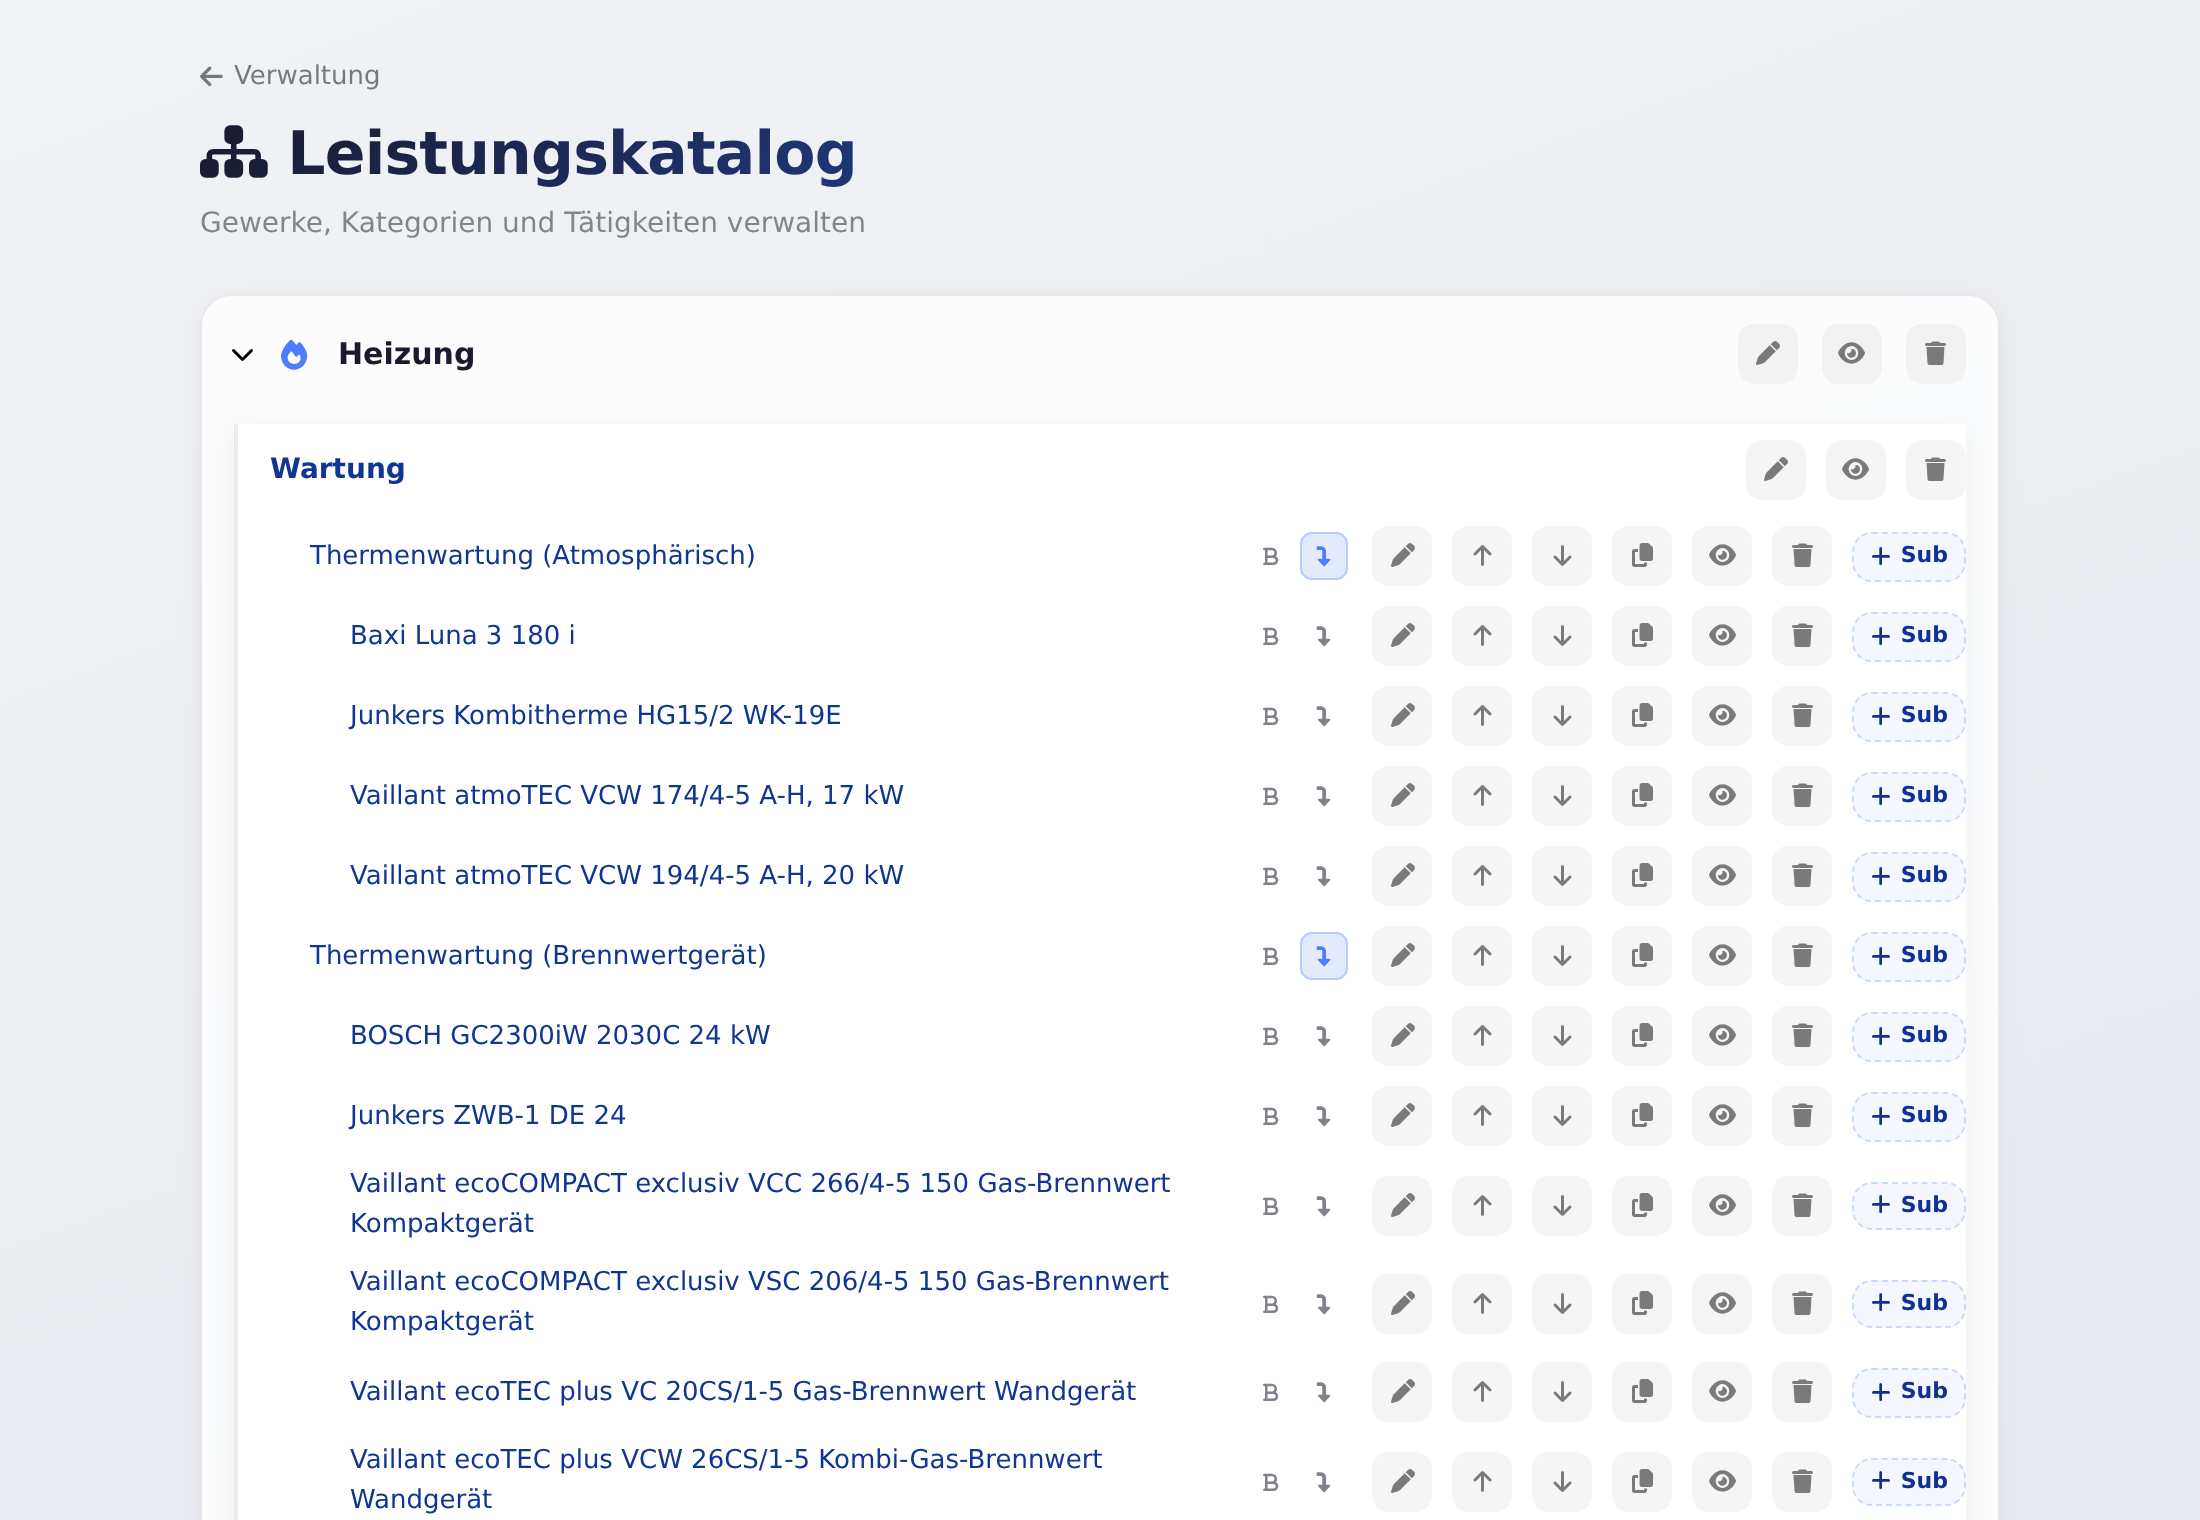This screenshot has height=1520, width=2200.
Task: Delete the Heizung trade
Action: click(x=1935, y=354)
